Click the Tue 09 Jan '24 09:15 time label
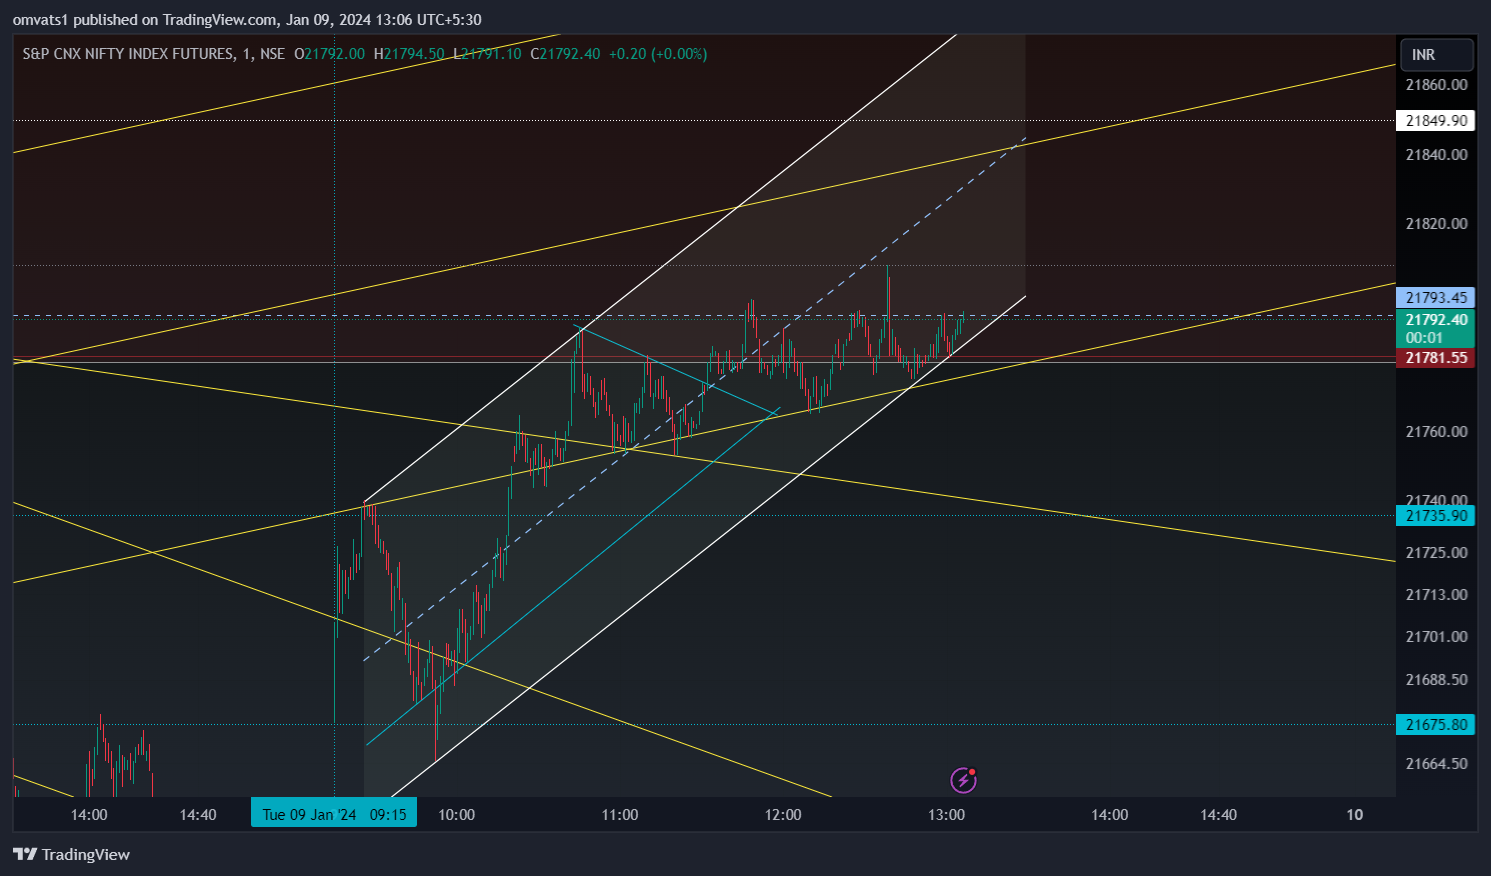 (334, 814)
